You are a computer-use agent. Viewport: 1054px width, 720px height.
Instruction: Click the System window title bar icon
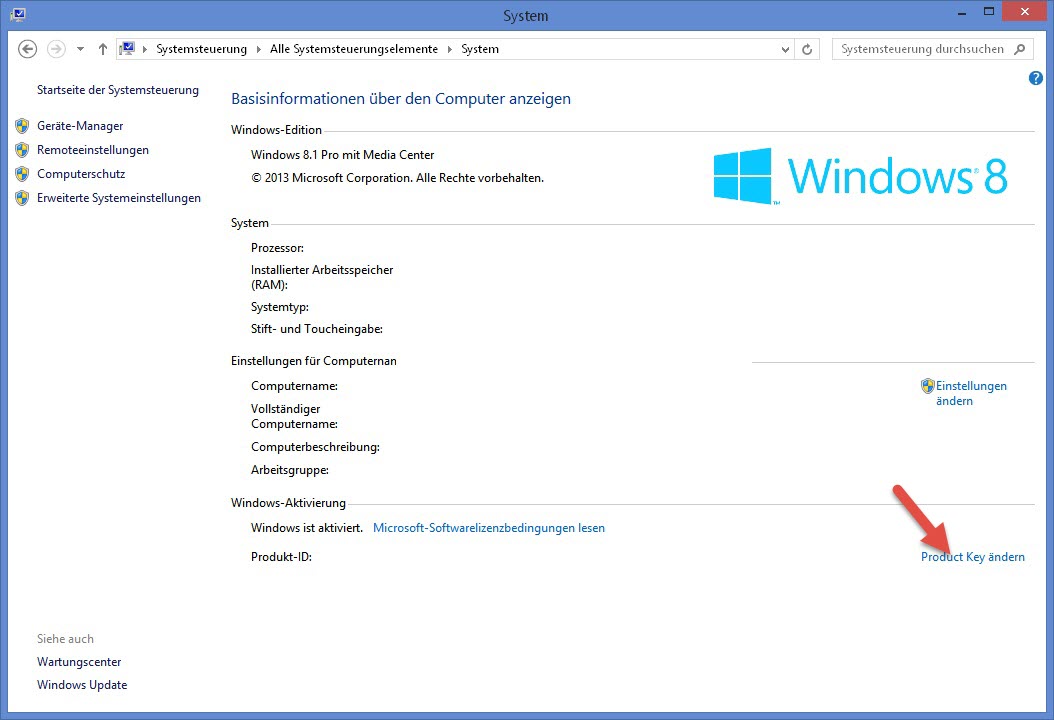tap(18, 13)
